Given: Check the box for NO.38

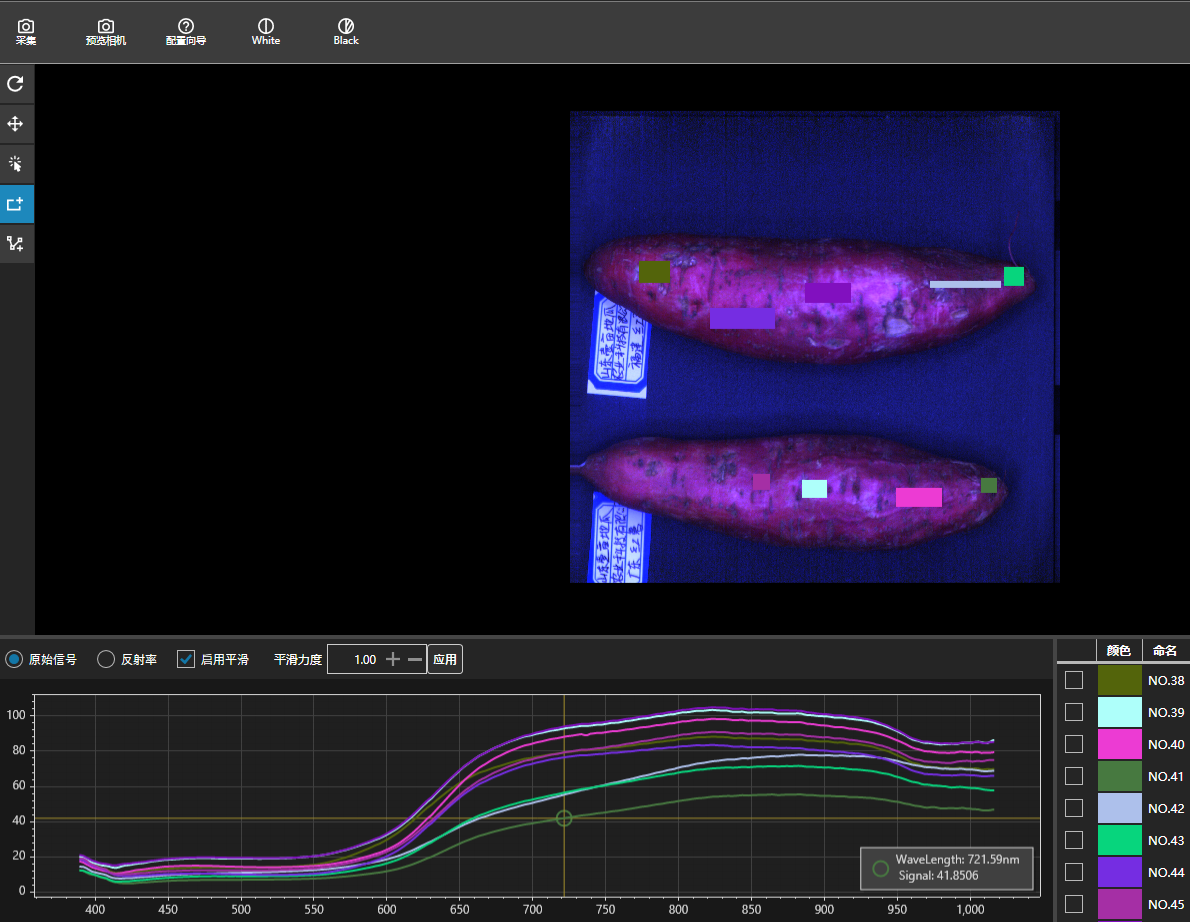Looking at the screenshot, I should 1074,681.
